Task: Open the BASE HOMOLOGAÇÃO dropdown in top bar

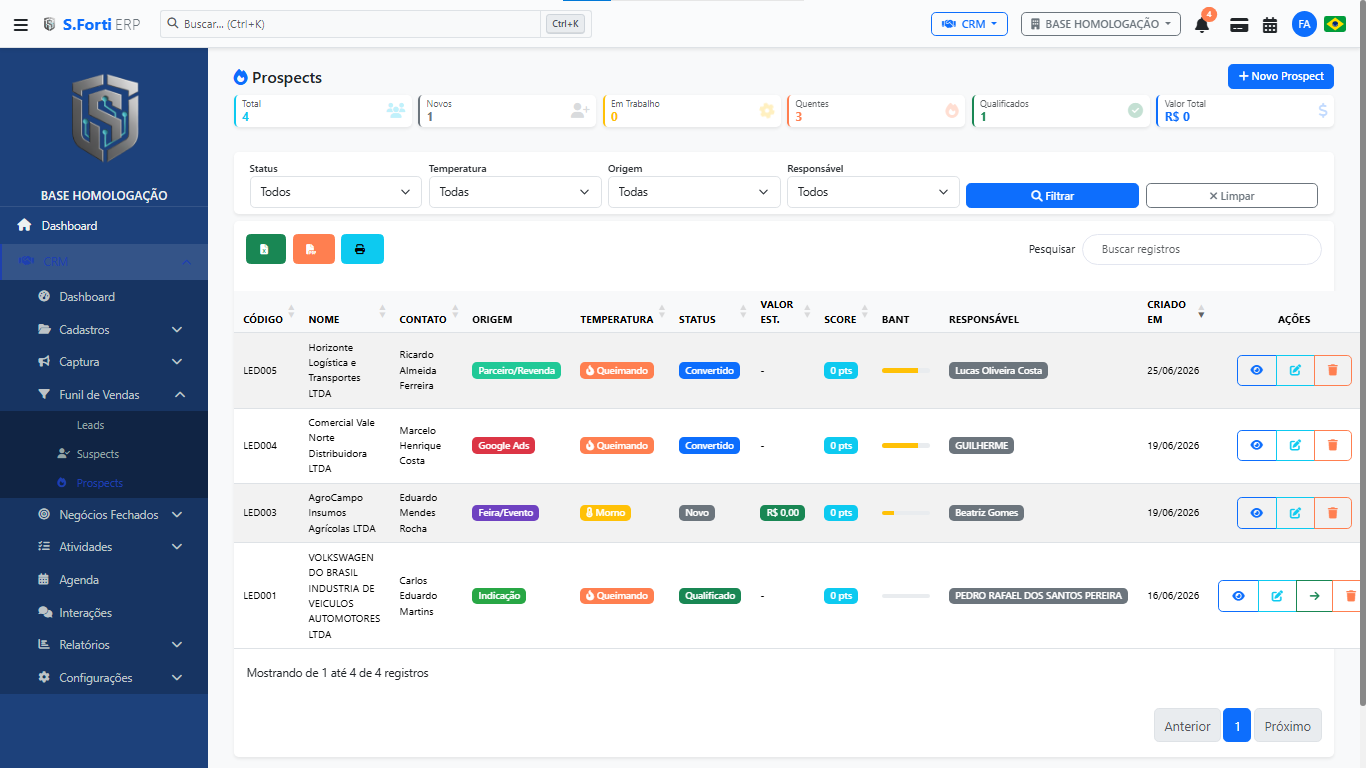Action: (x=1101, y=24)
